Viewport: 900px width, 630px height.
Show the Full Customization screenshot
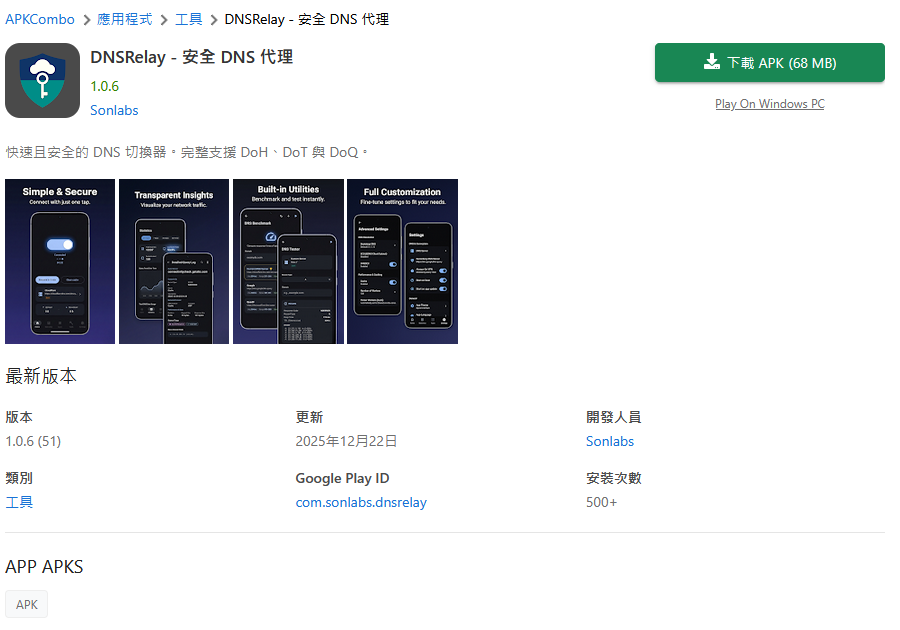pyautogui.click(x=402, y=262)
